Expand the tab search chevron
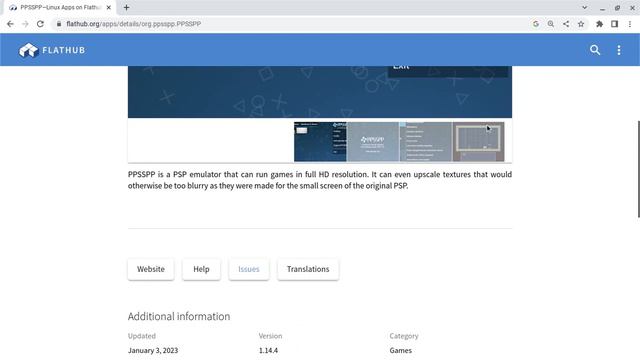 tap(584, 7)
